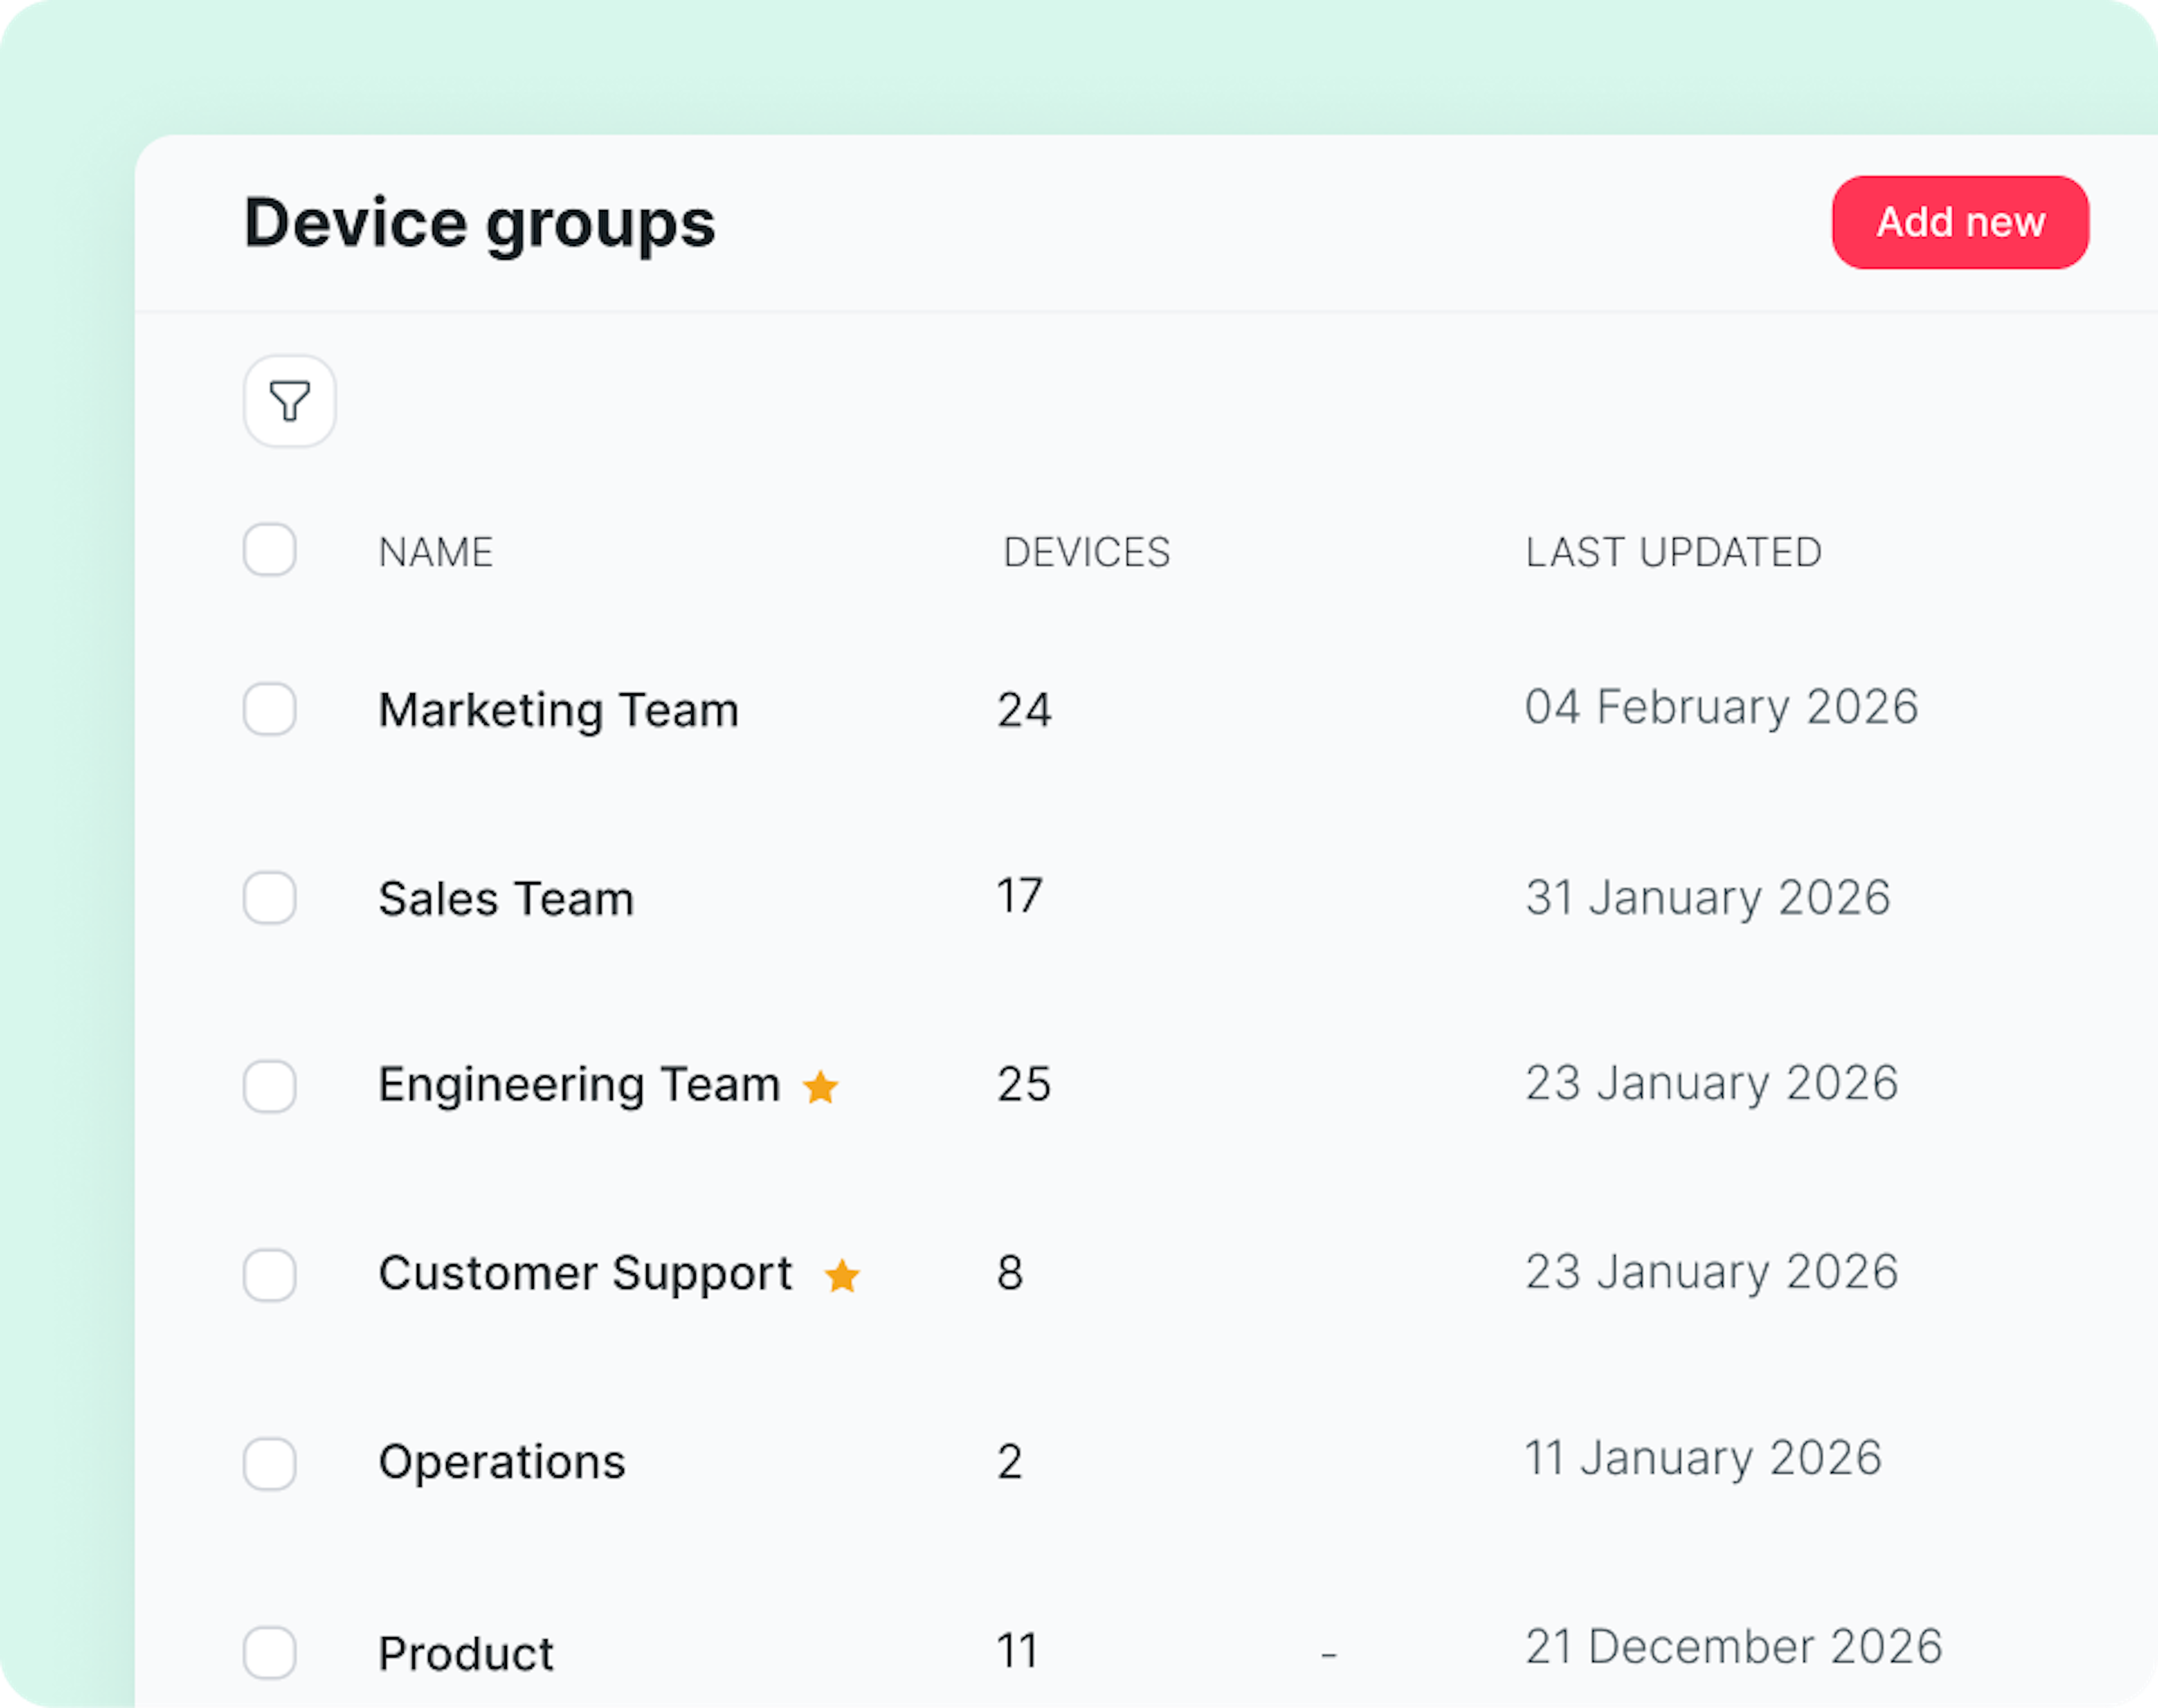This screenshot has height=1708, width=2158.
Task: Open the Customer Support group
Action: [585, 1274]
